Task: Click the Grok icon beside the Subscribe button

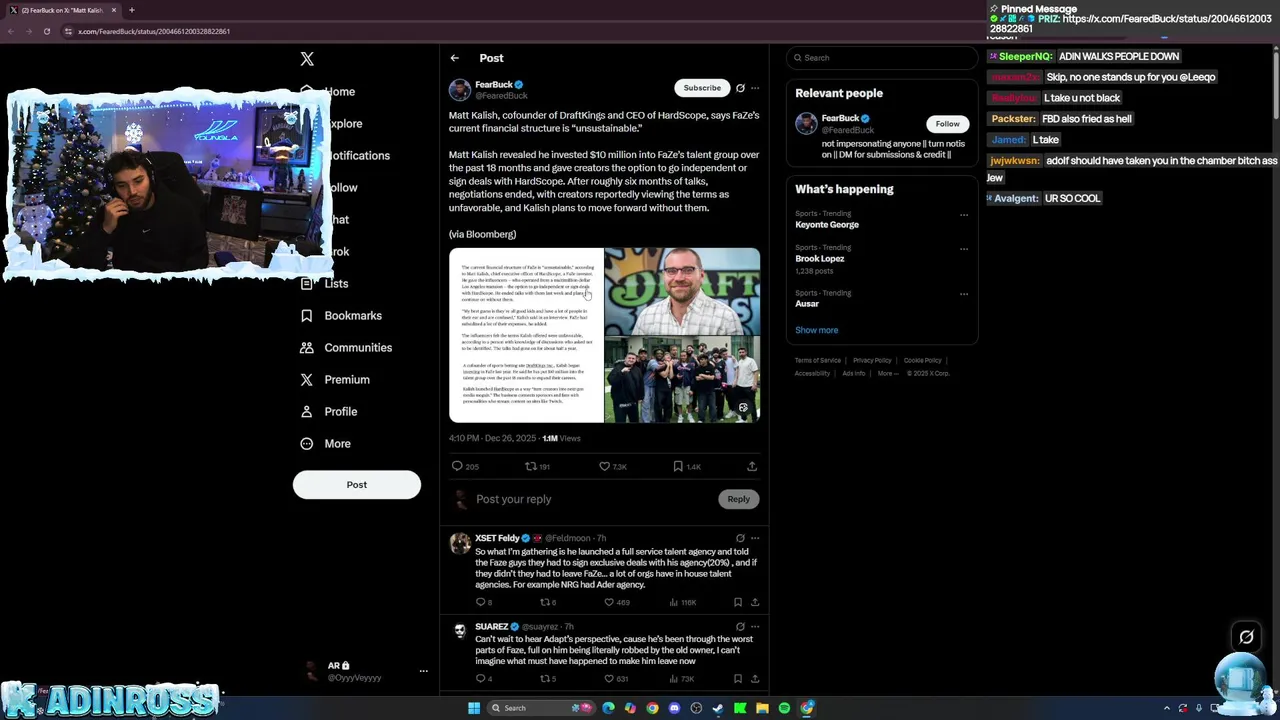Action: pyautogui.click(x=740, y=88)
